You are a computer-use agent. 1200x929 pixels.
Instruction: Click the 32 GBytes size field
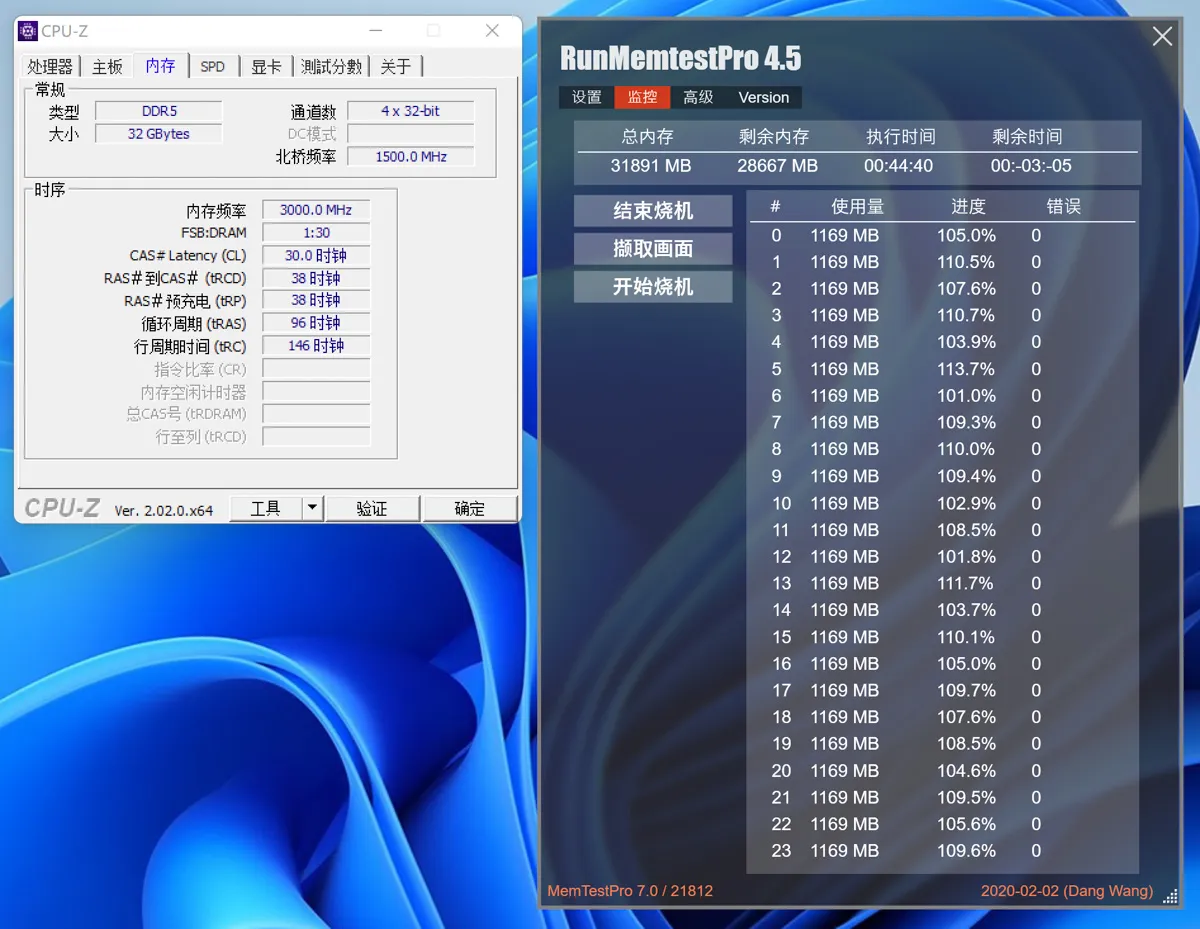pyautogui.click(x=159, y=134)
